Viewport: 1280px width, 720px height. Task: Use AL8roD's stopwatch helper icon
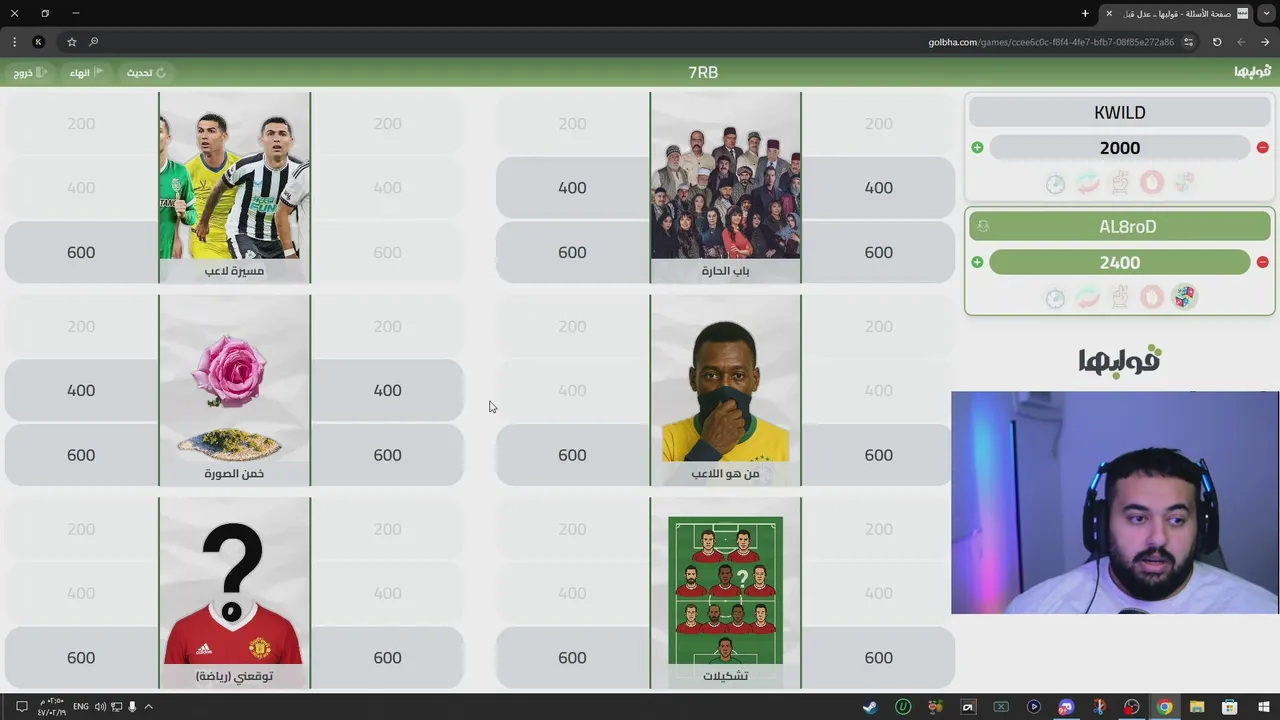[x=1055, y=298]
